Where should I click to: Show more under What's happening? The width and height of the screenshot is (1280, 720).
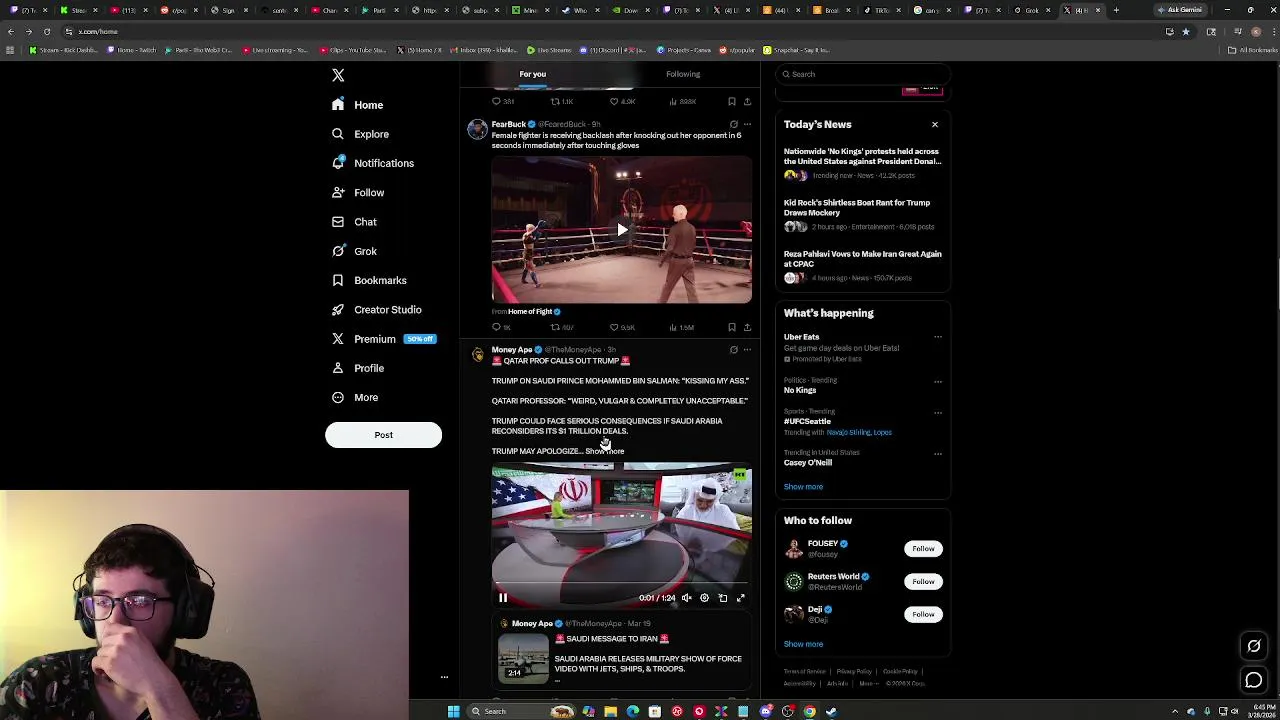tap(803, 487)
